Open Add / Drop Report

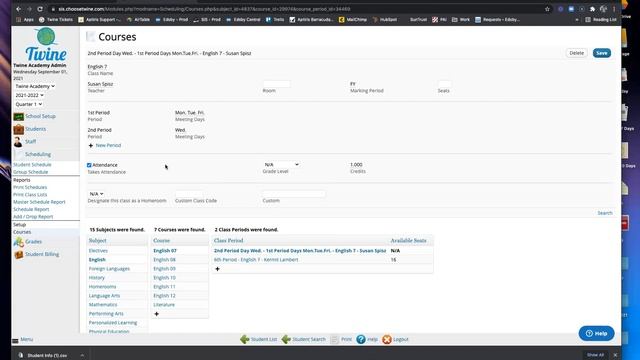33,217
